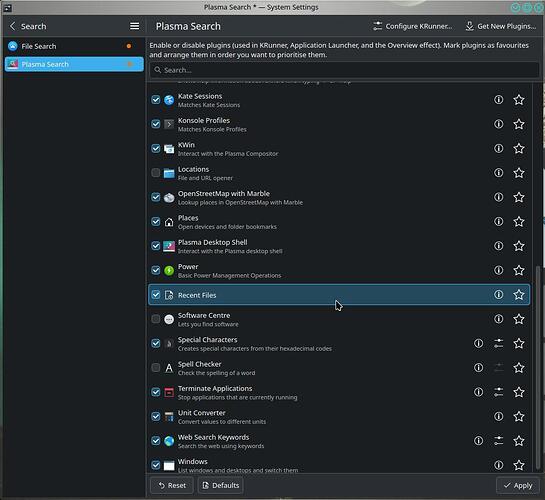This screenshot has width=545, height=500.
Task: Mark Power plugin as favourite
Action: point(519,270)
